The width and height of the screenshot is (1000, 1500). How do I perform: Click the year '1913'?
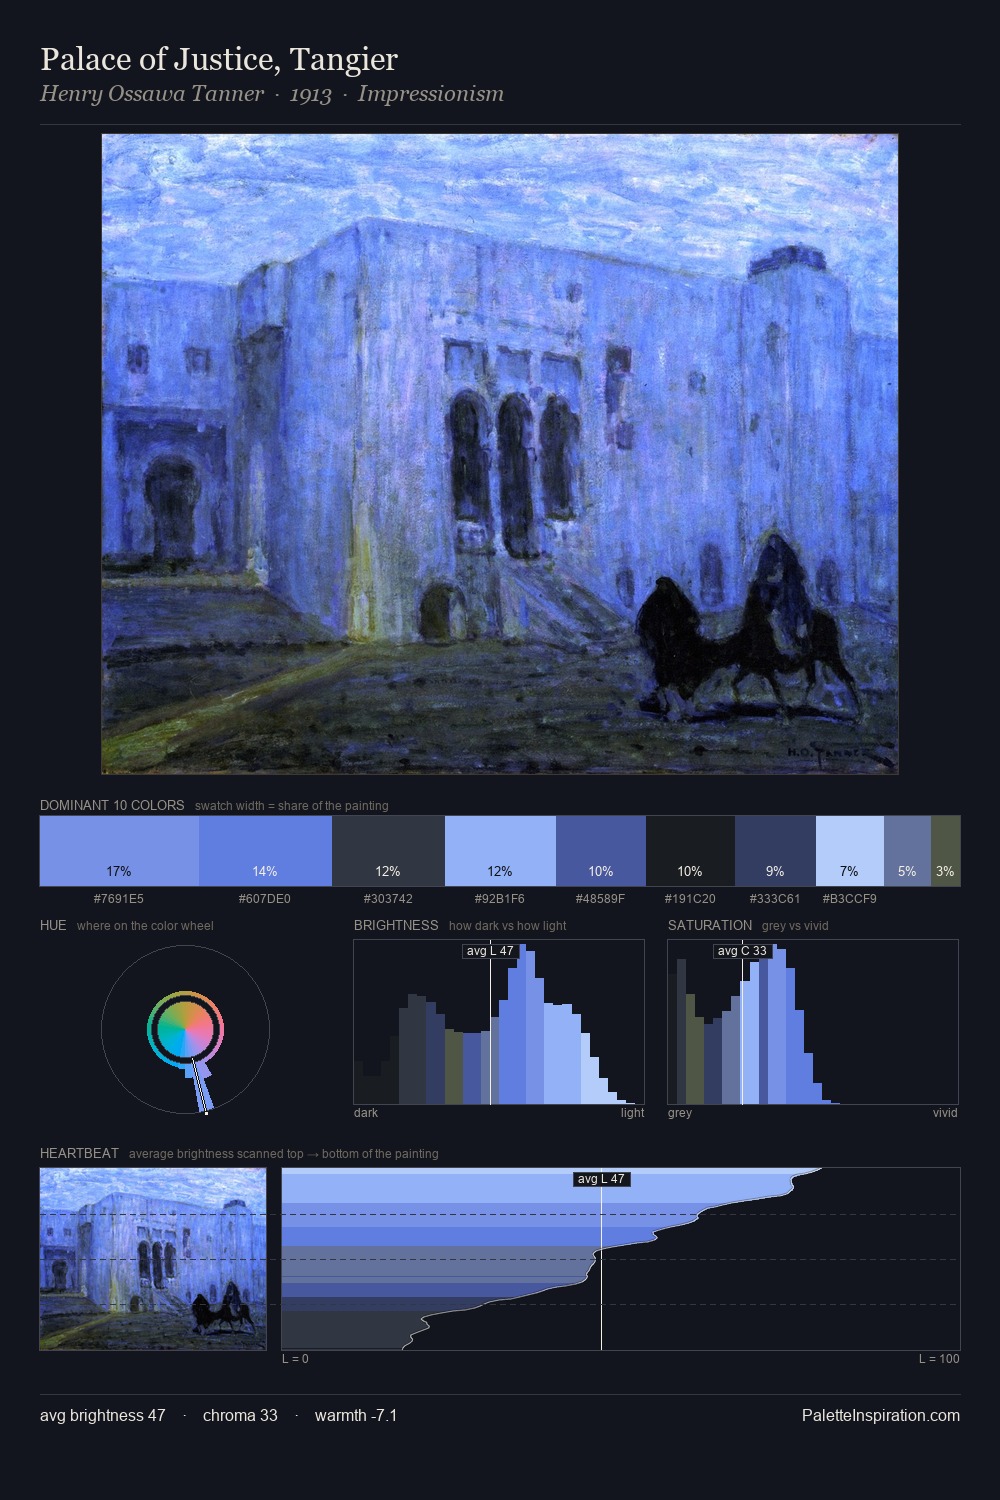coord(310,95)
